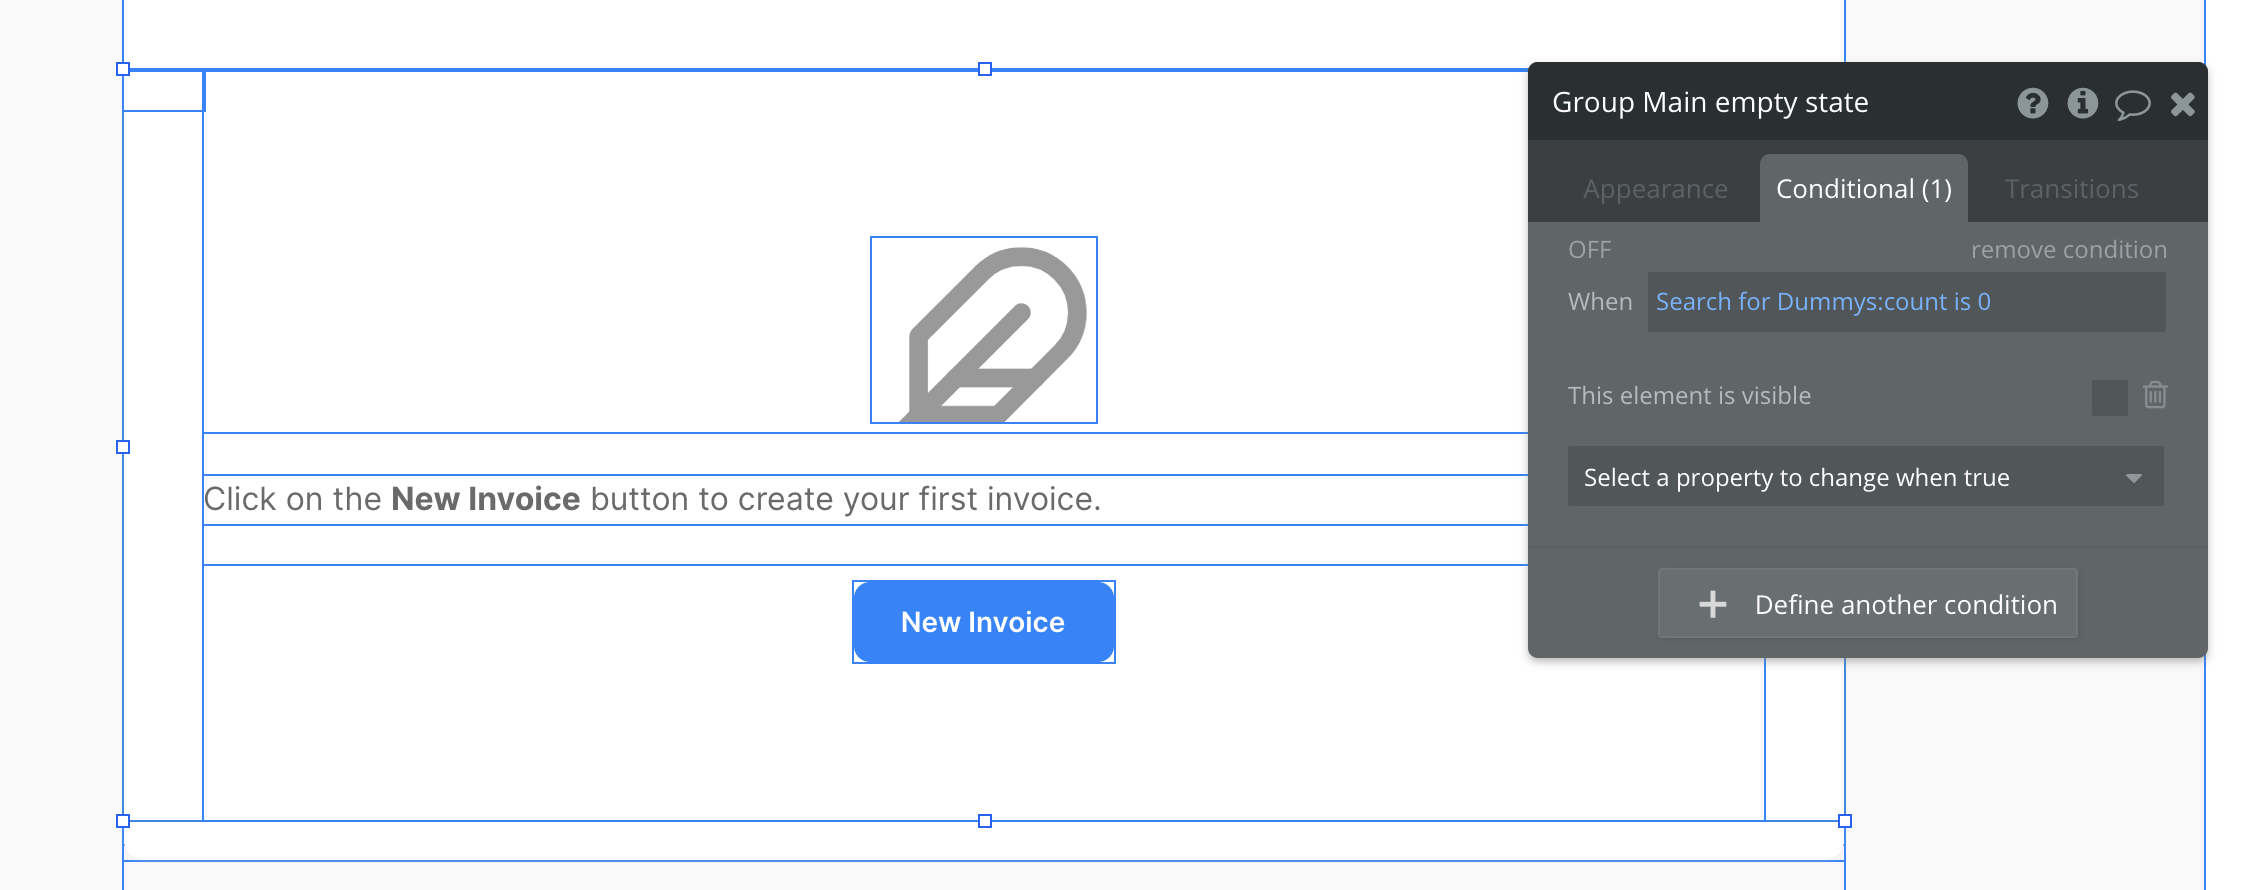Select the New Invoice button on canvas
2268x890 pixels.
pos(983,622)
